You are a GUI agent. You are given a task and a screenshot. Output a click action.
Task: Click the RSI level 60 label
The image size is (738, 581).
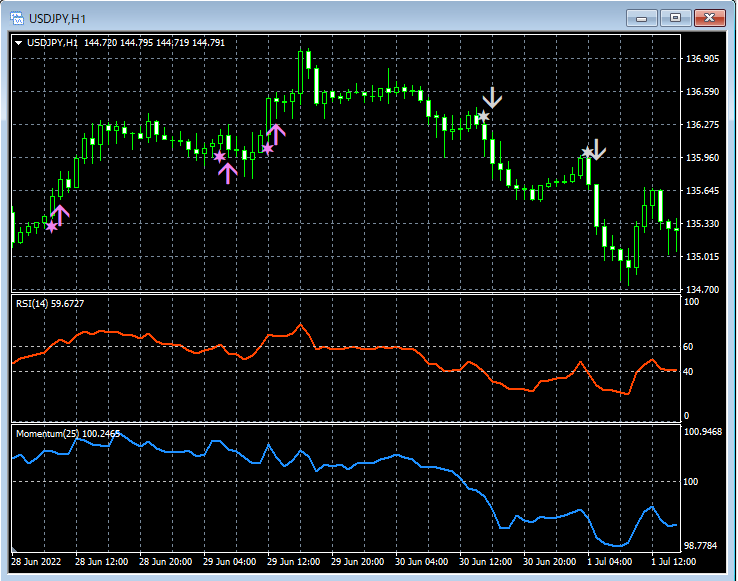[688, 347]
